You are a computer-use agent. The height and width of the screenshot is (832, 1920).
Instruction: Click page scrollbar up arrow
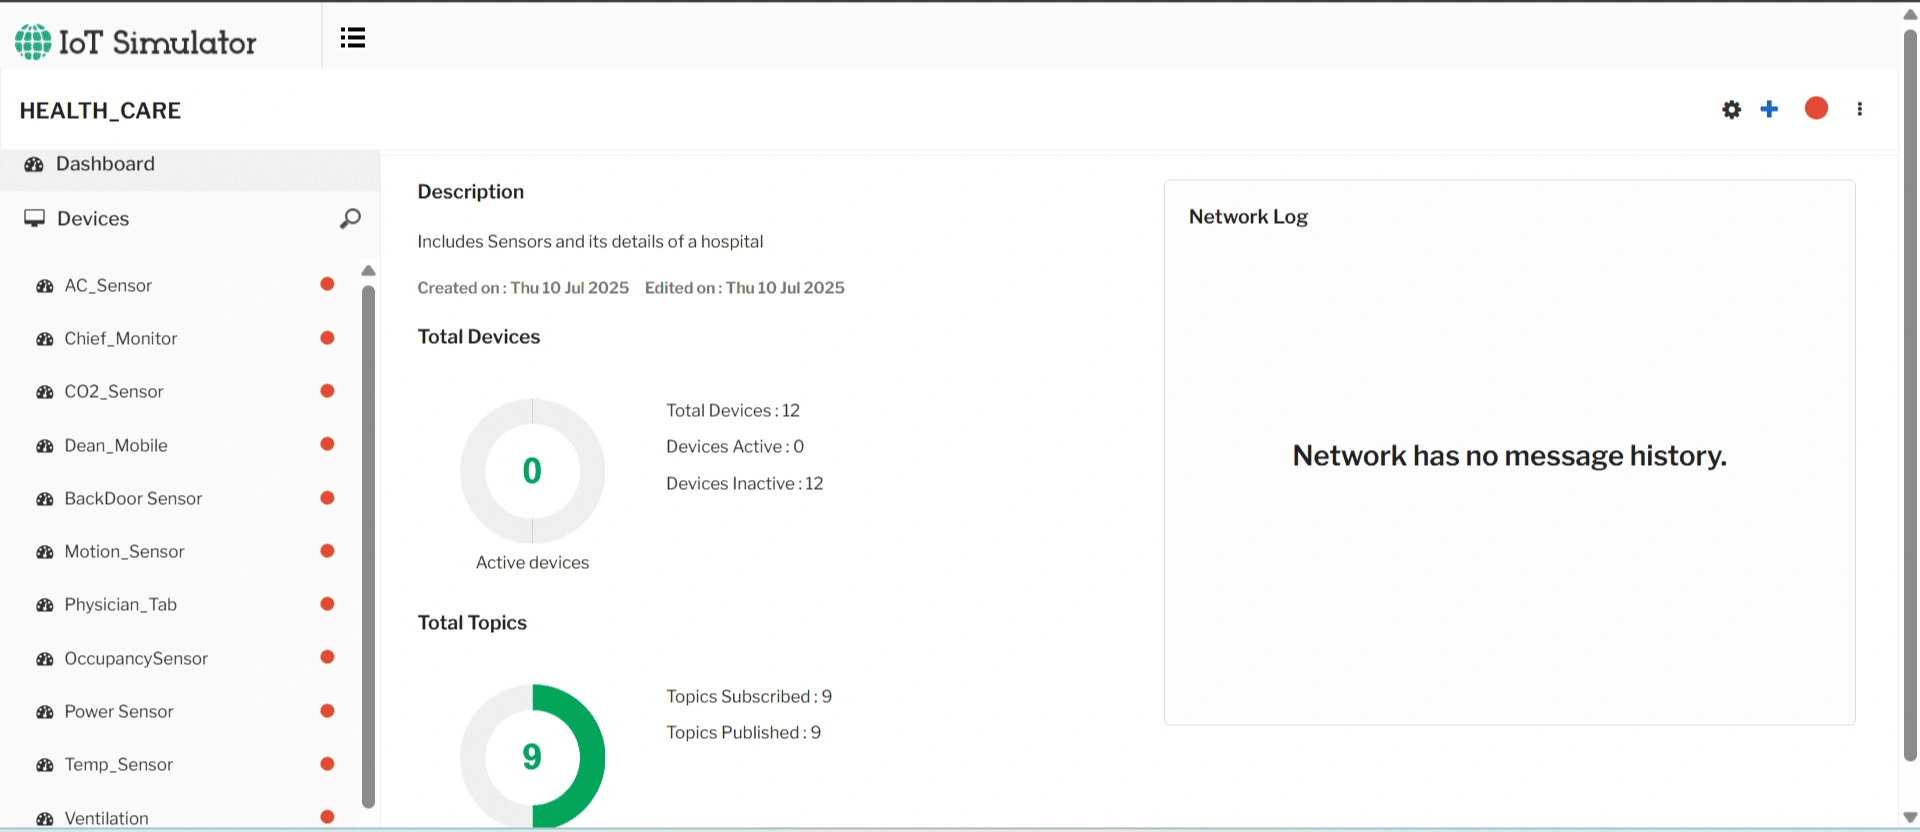click(1910, 14)
